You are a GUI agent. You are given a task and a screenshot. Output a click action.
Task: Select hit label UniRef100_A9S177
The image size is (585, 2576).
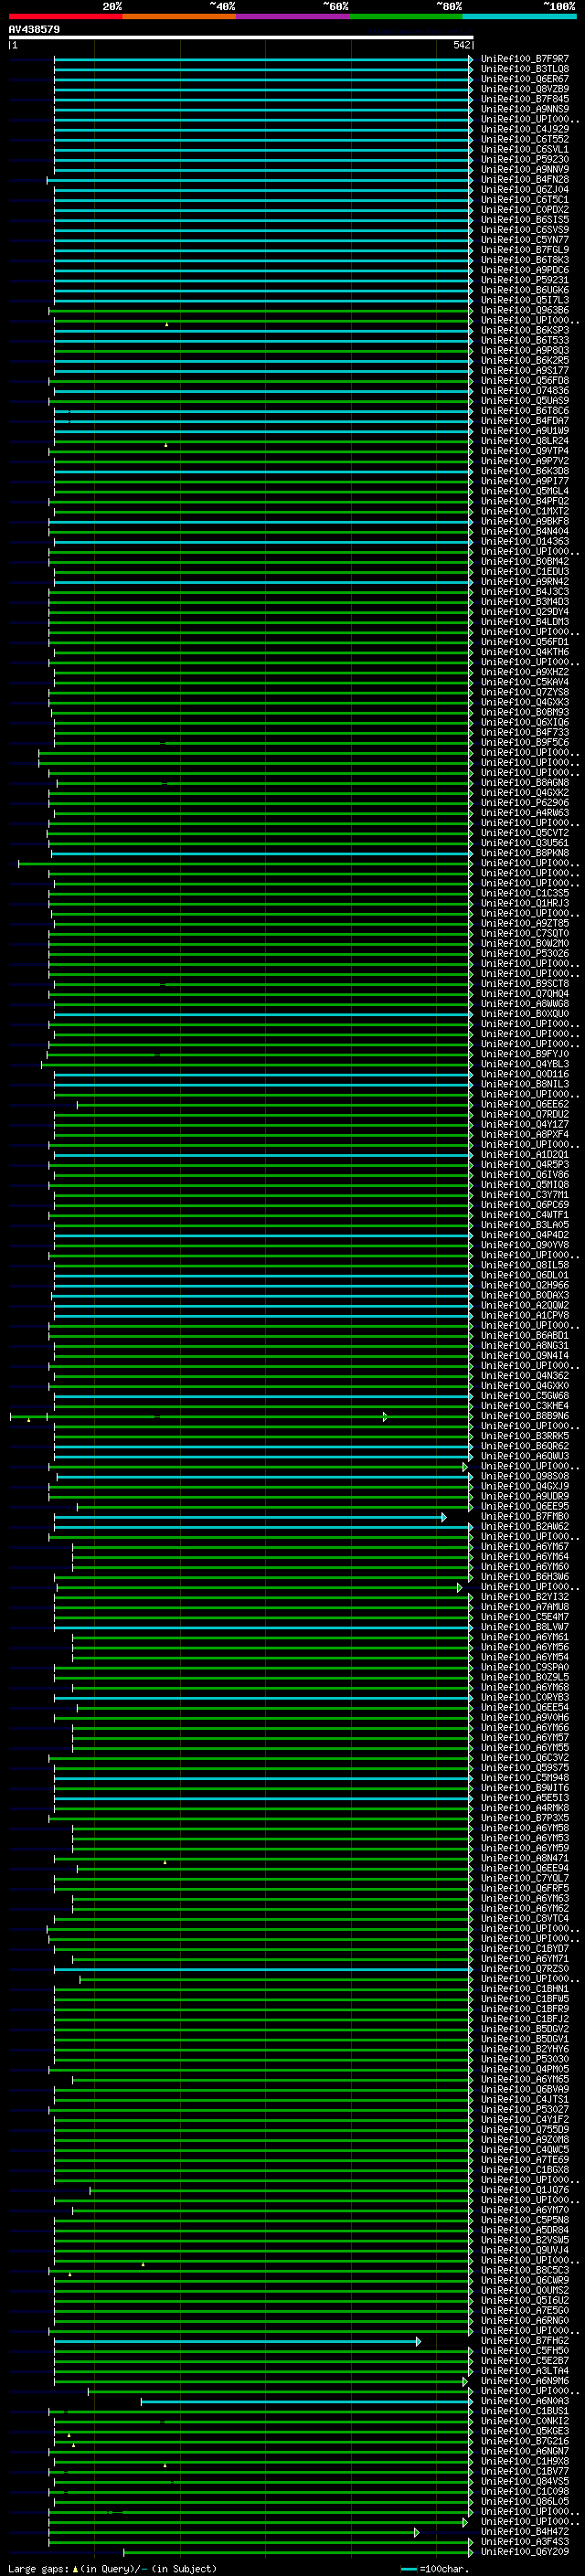[525, 370]
